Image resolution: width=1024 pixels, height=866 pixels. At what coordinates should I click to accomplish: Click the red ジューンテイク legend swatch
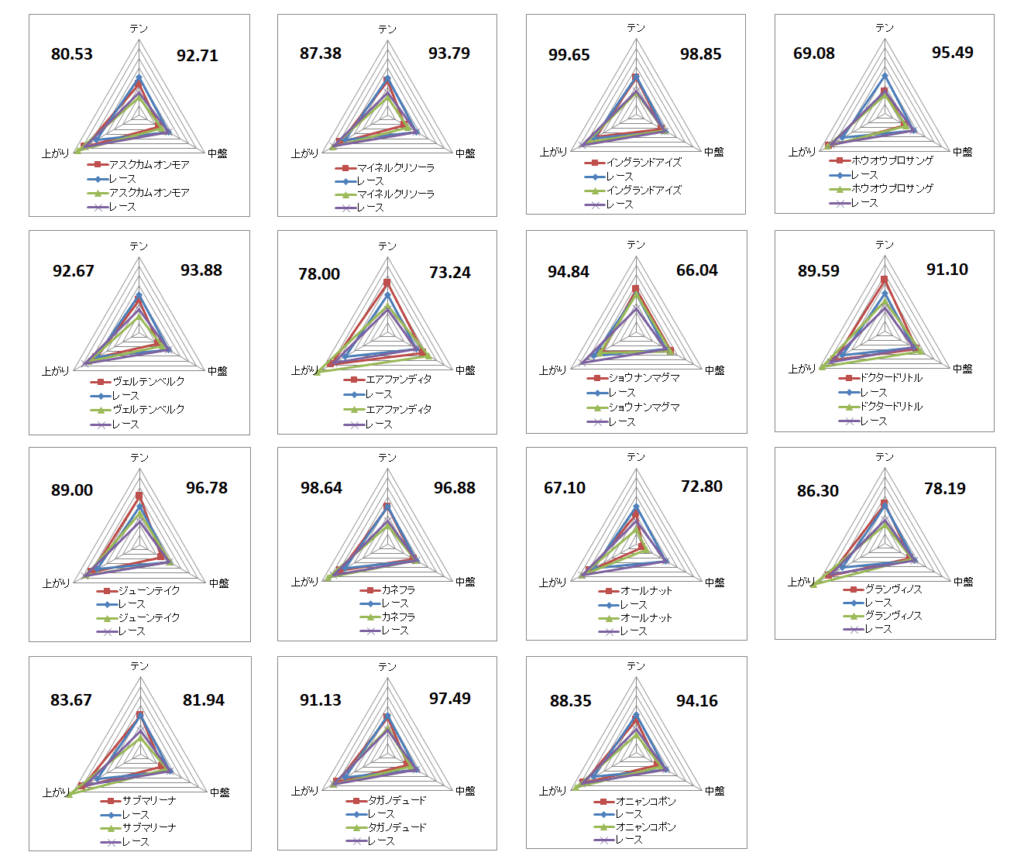pyautogui.click(x=104, y=591)
